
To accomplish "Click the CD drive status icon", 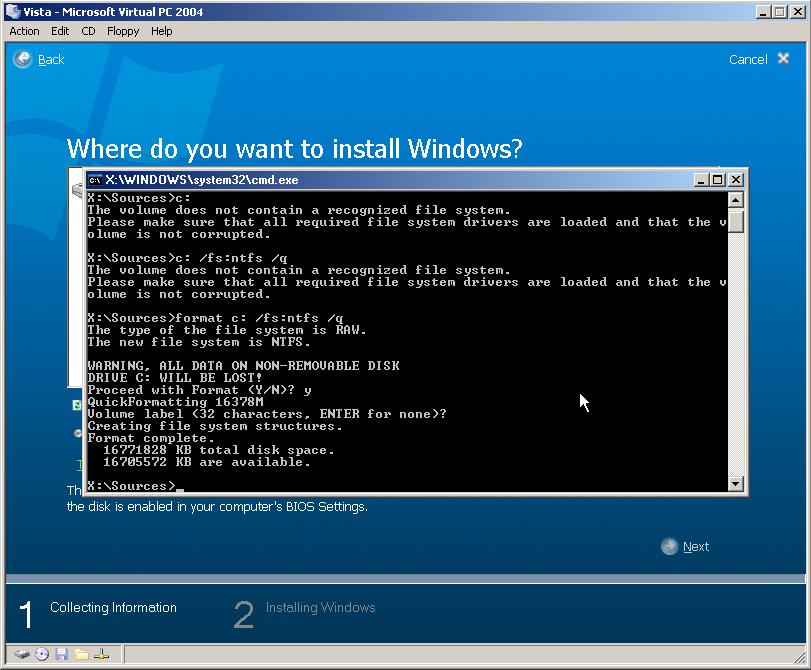I will coord(42,654).
